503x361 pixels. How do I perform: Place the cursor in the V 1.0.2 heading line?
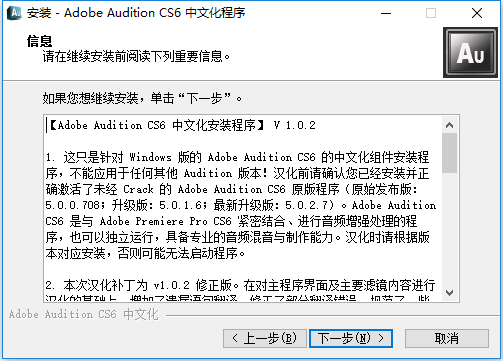pos(182,125)
